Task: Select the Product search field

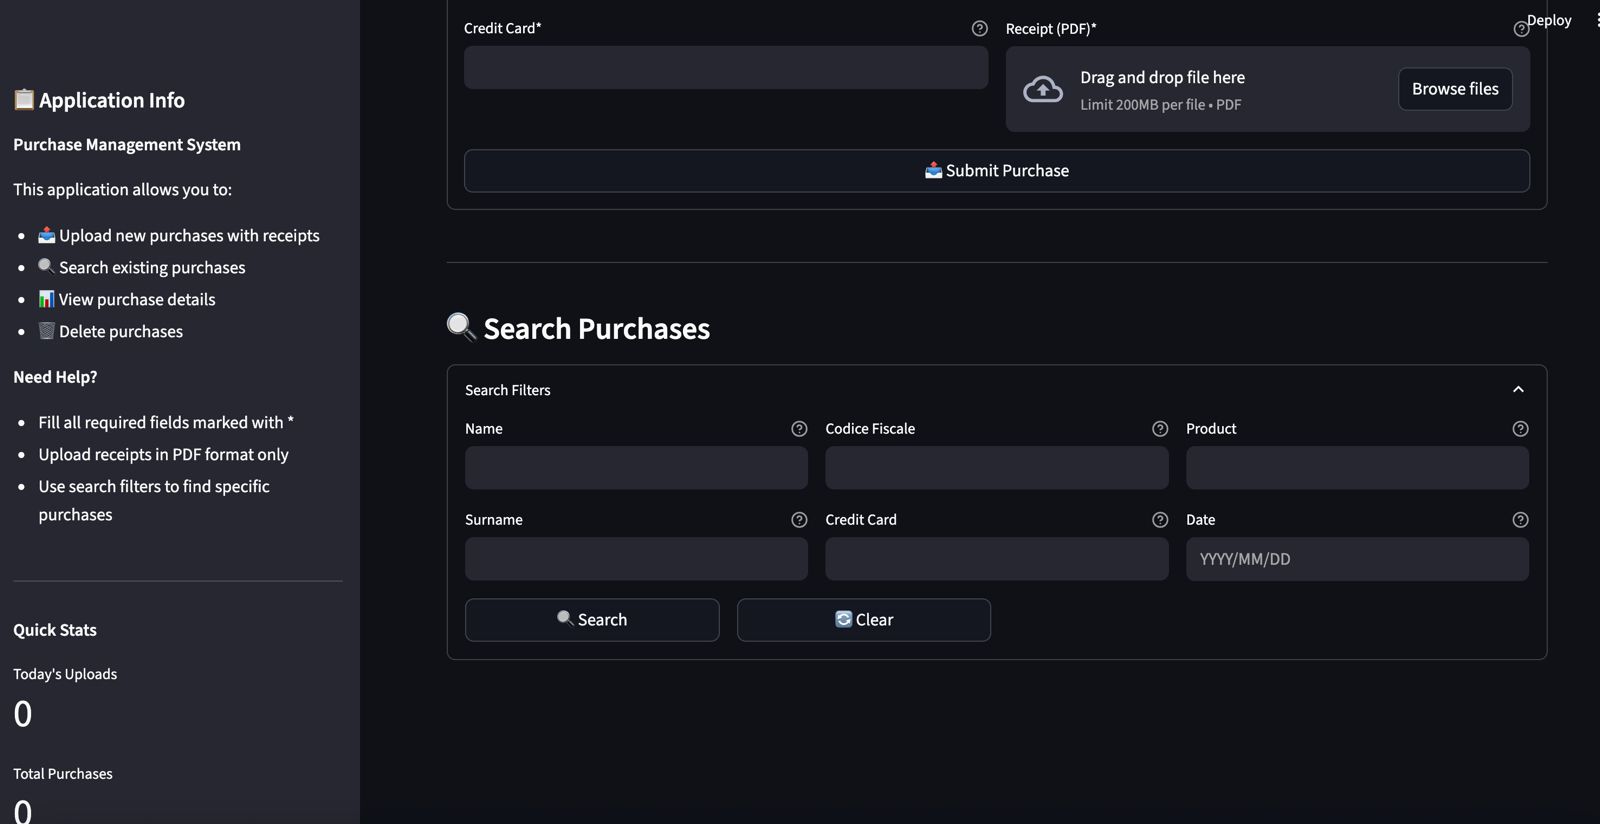Action: tap(1357, 468)
